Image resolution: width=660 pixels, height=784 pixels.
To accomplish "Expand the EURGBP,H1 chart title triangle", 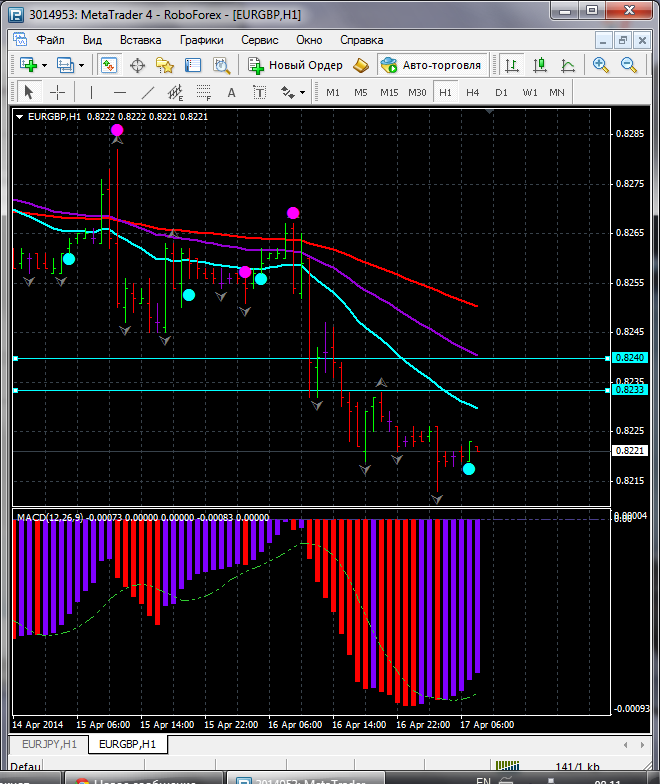I will point(20,116).
